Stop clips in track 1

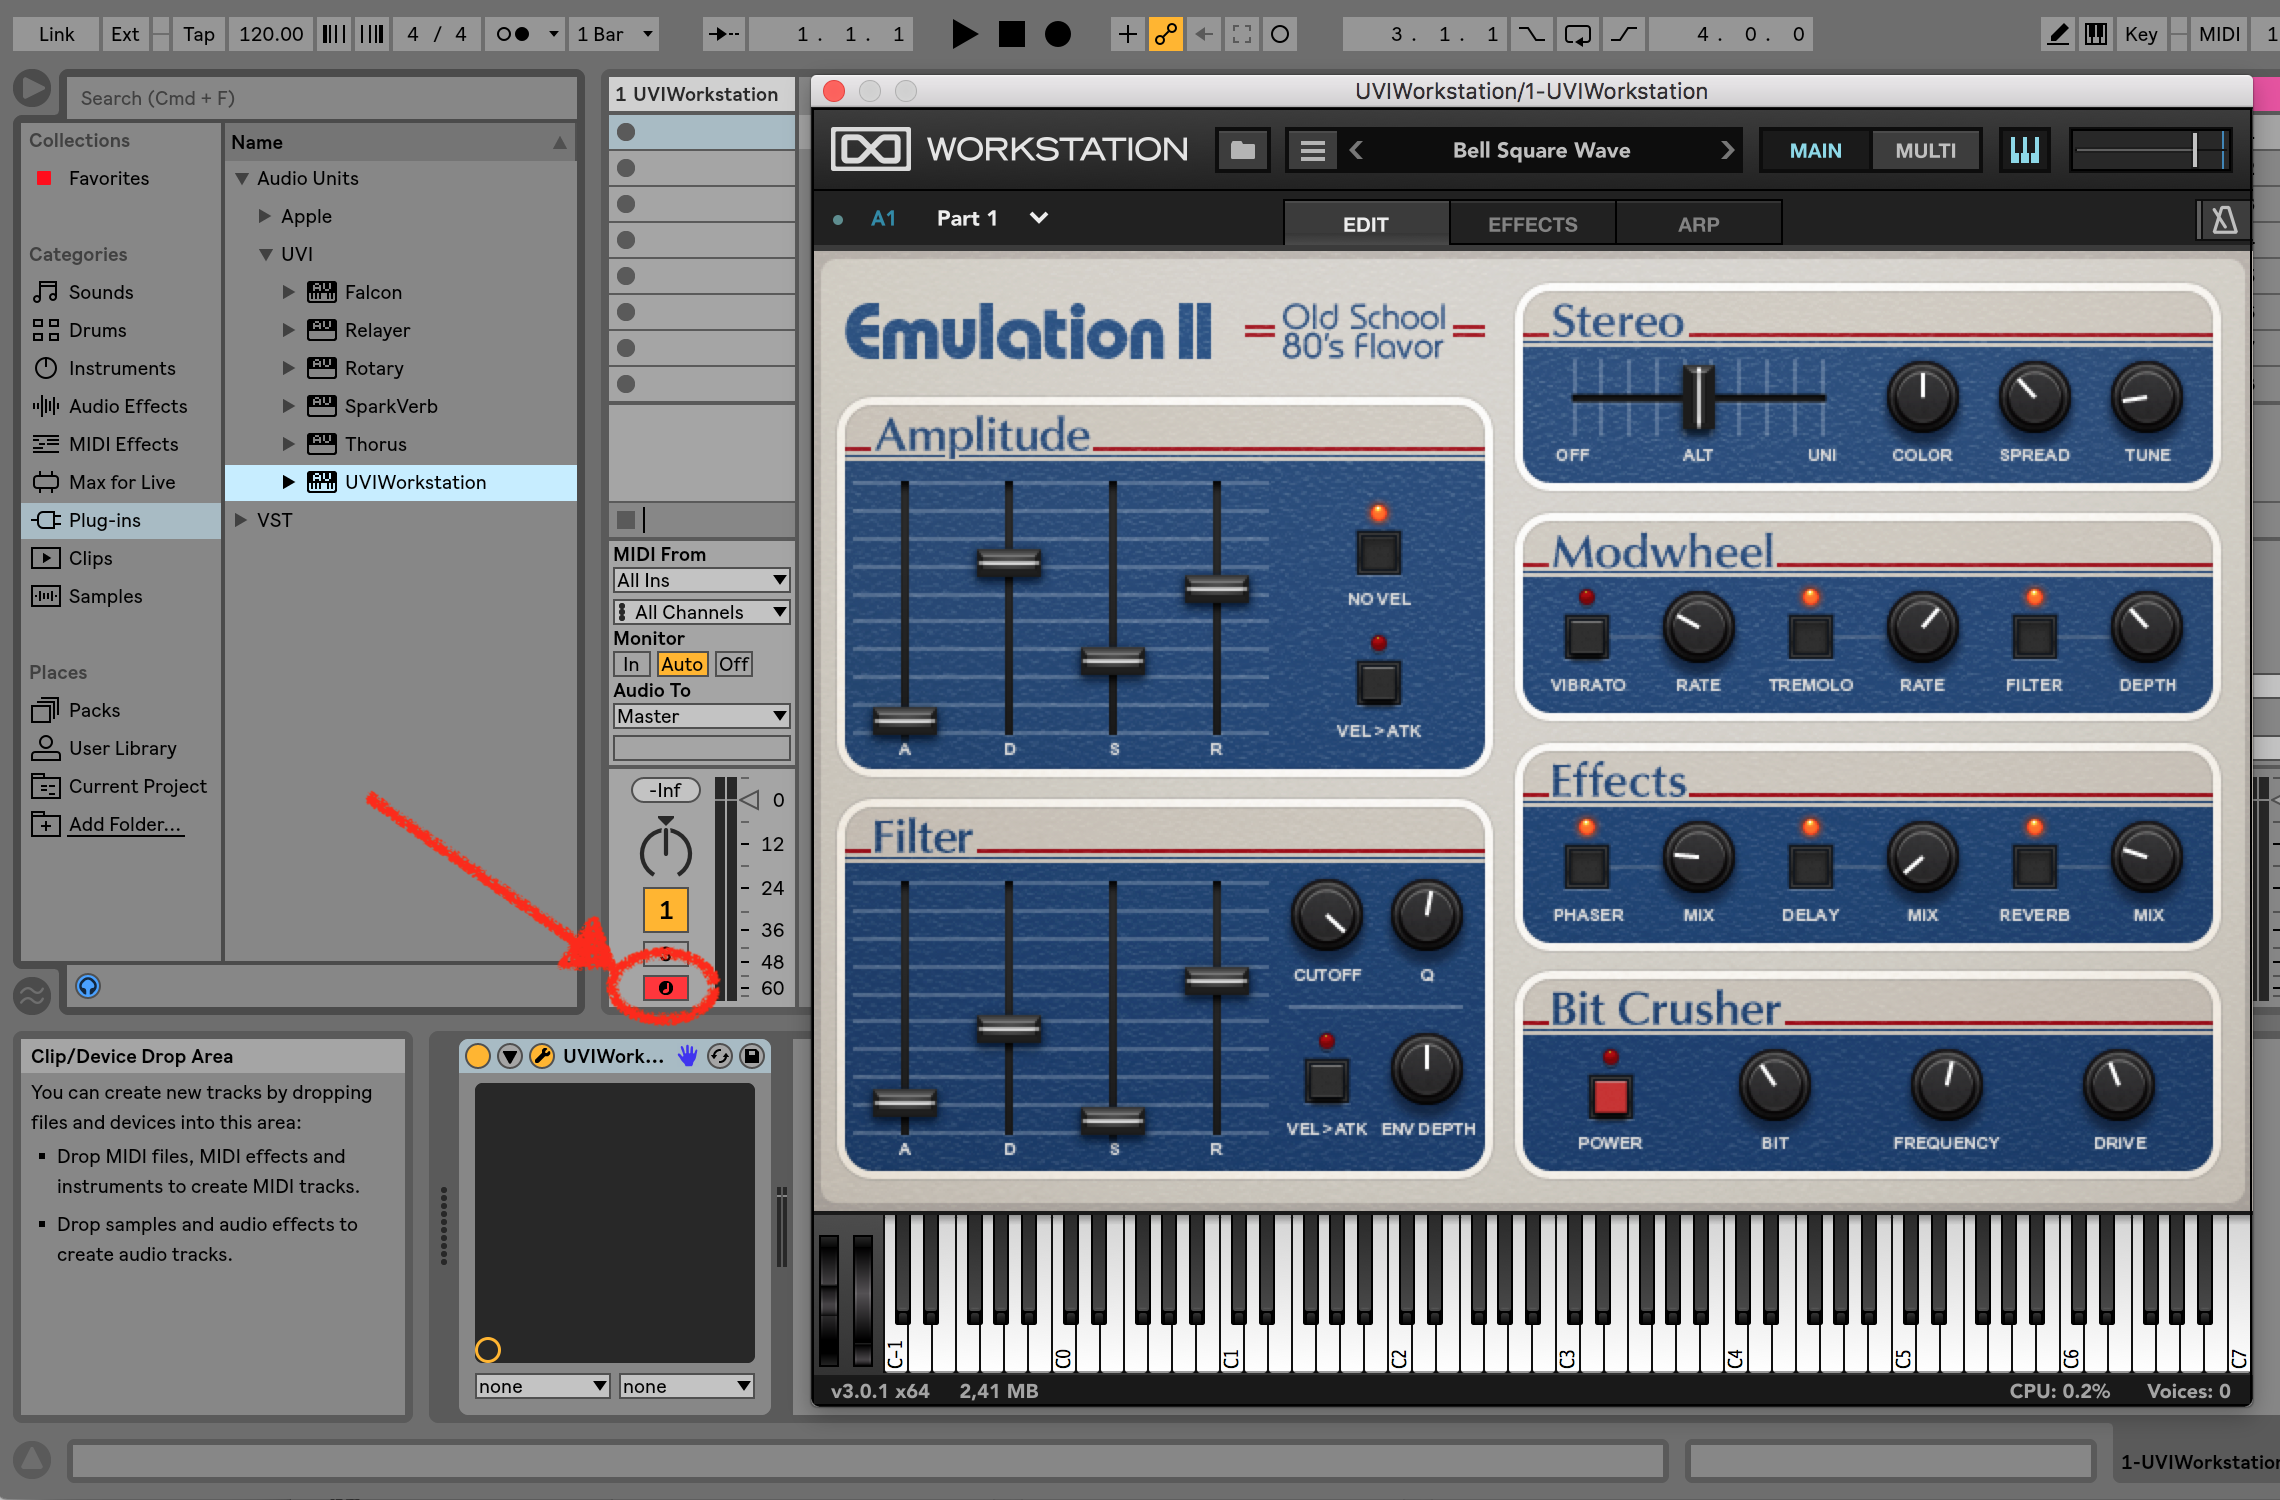coord(626,519)
